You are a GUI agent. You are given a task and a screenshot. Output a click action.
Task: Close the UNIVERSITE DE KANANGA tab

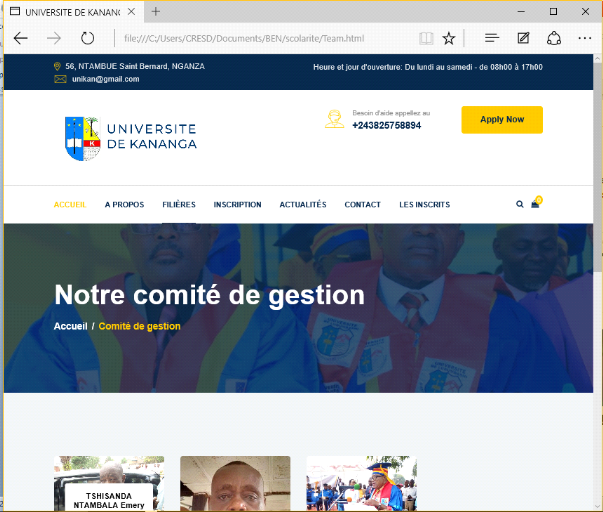131,12
